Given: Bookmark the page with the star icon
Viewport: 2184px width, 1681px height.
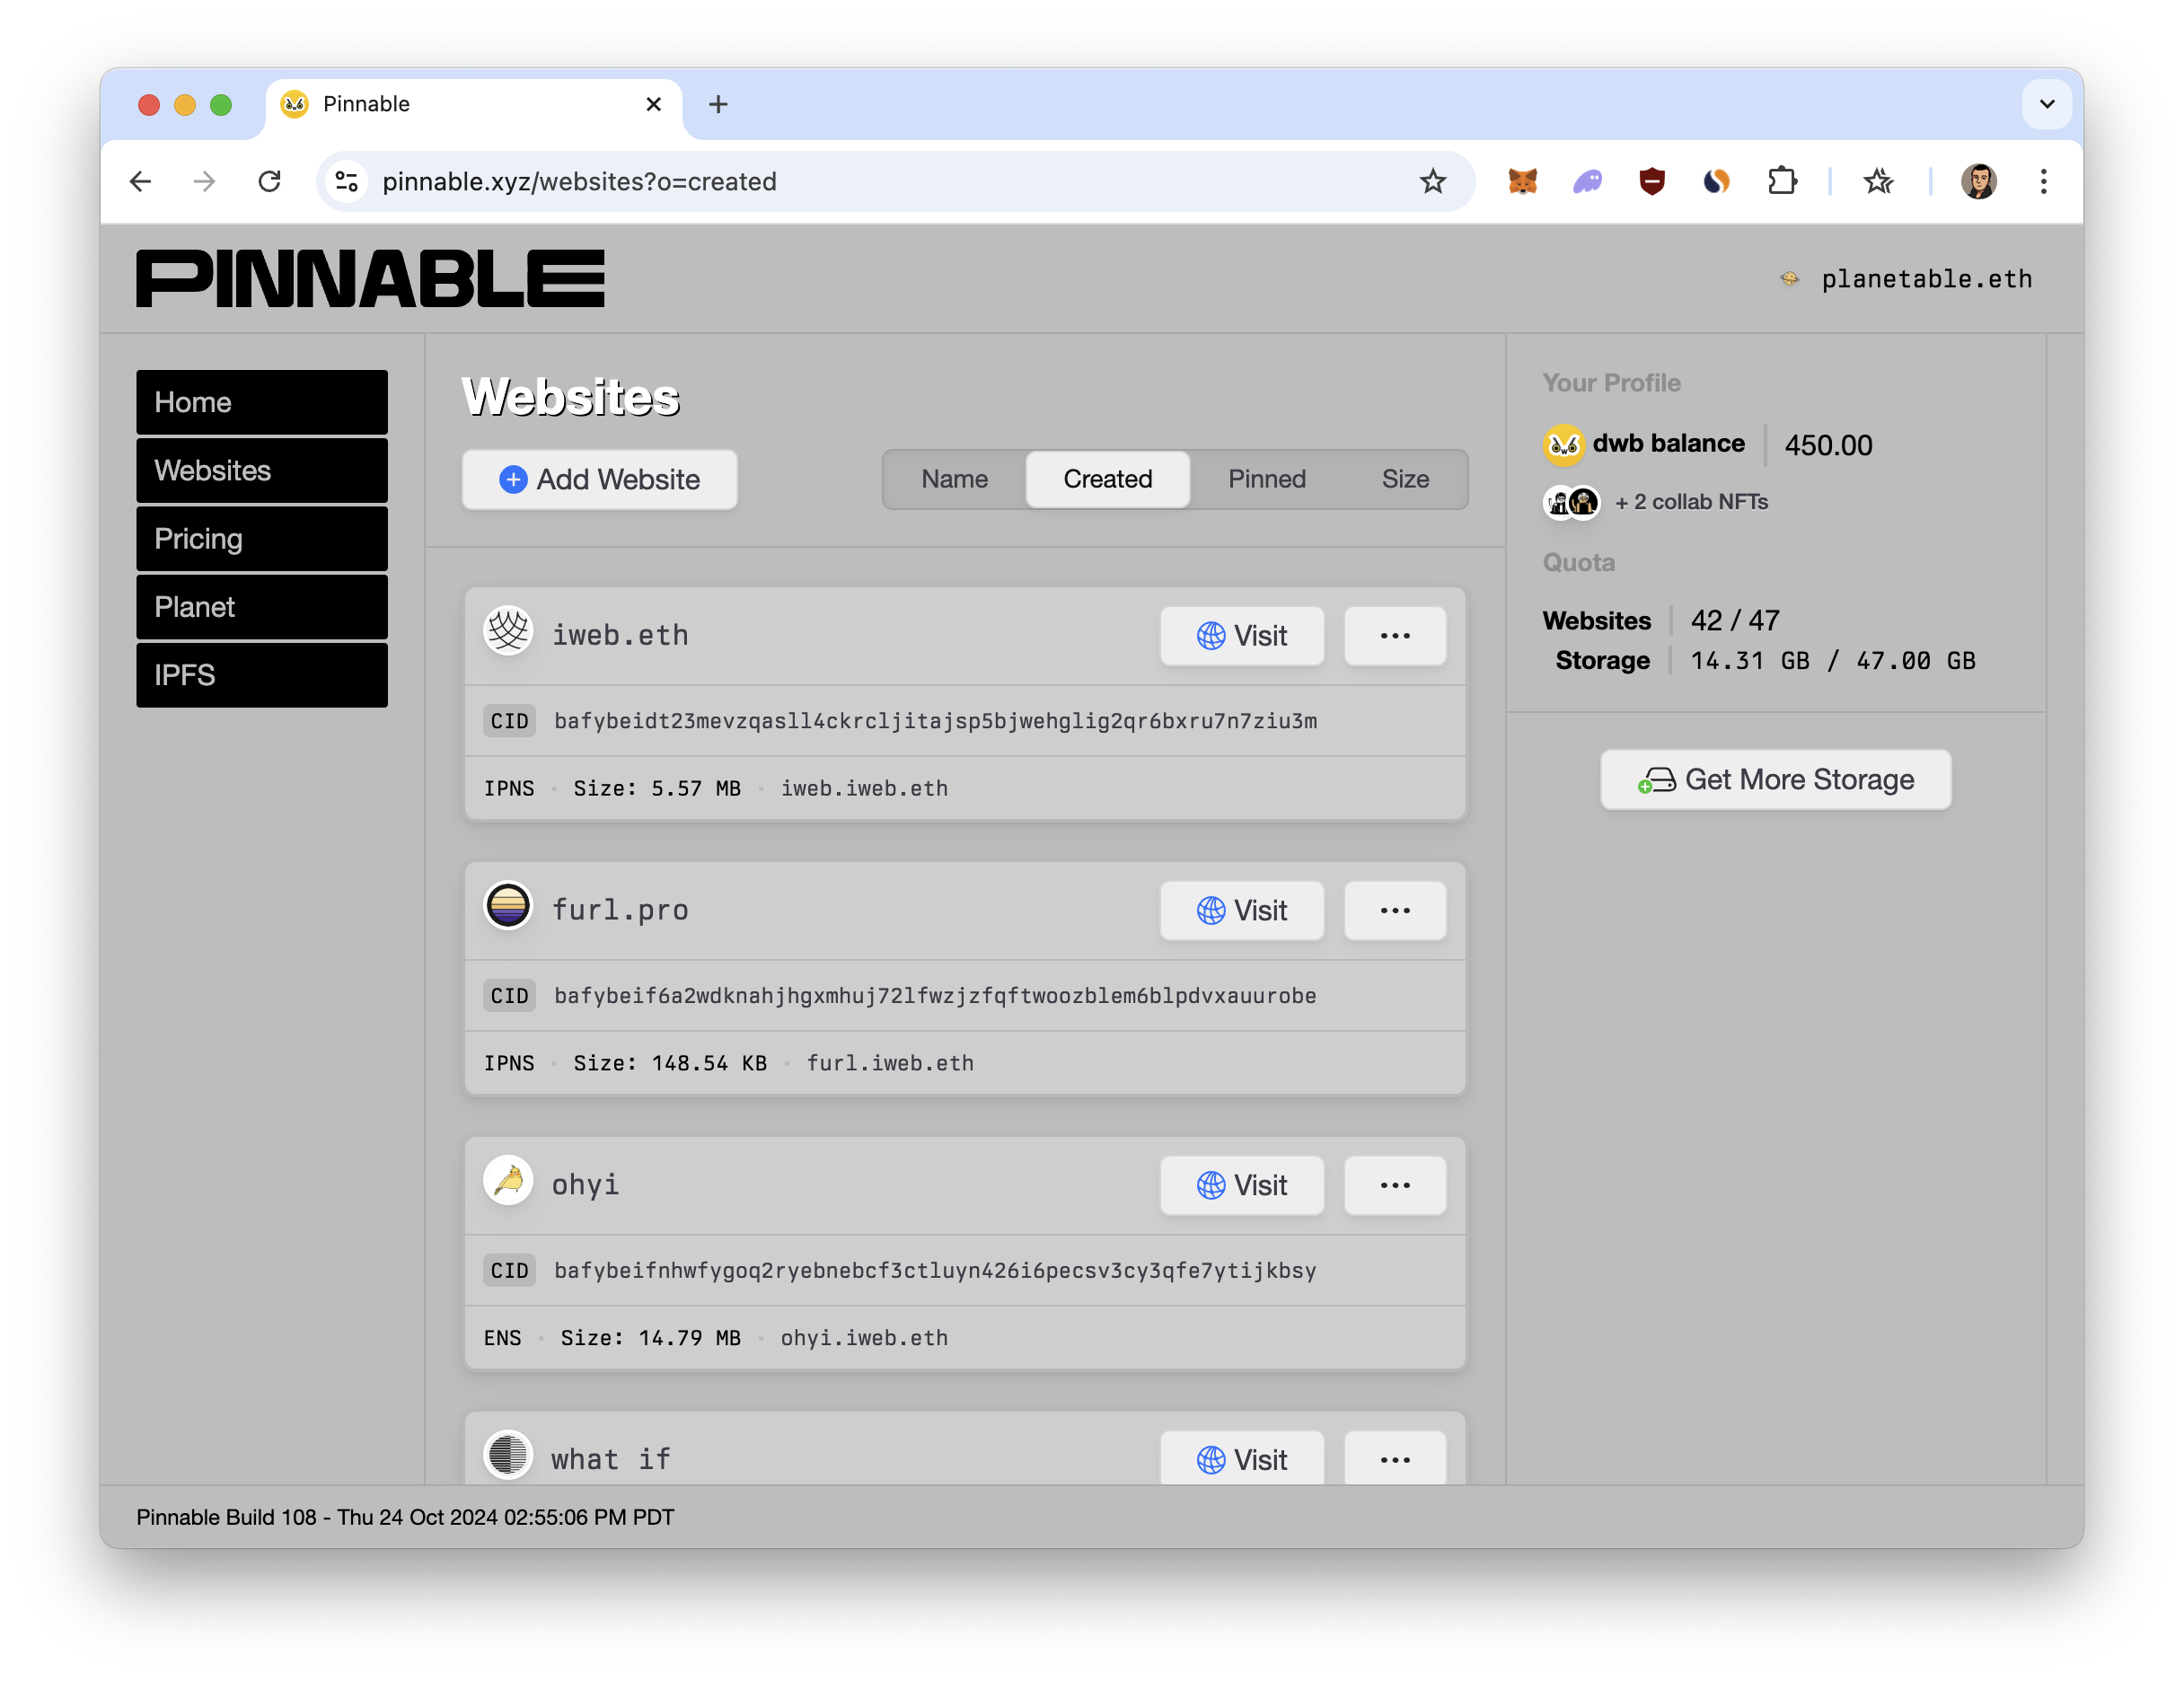Looking at the screenshot, I should 1434,181.
